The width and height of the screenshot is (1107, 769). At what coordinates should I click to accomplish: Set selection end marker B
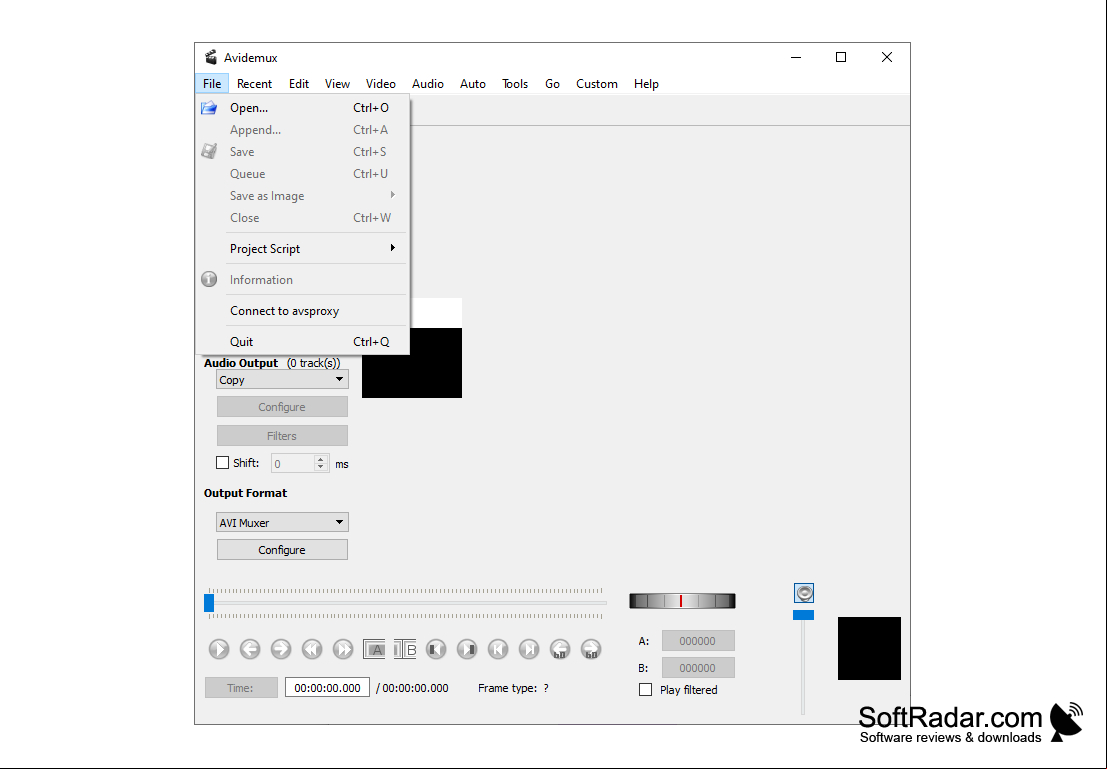point(405,649)
